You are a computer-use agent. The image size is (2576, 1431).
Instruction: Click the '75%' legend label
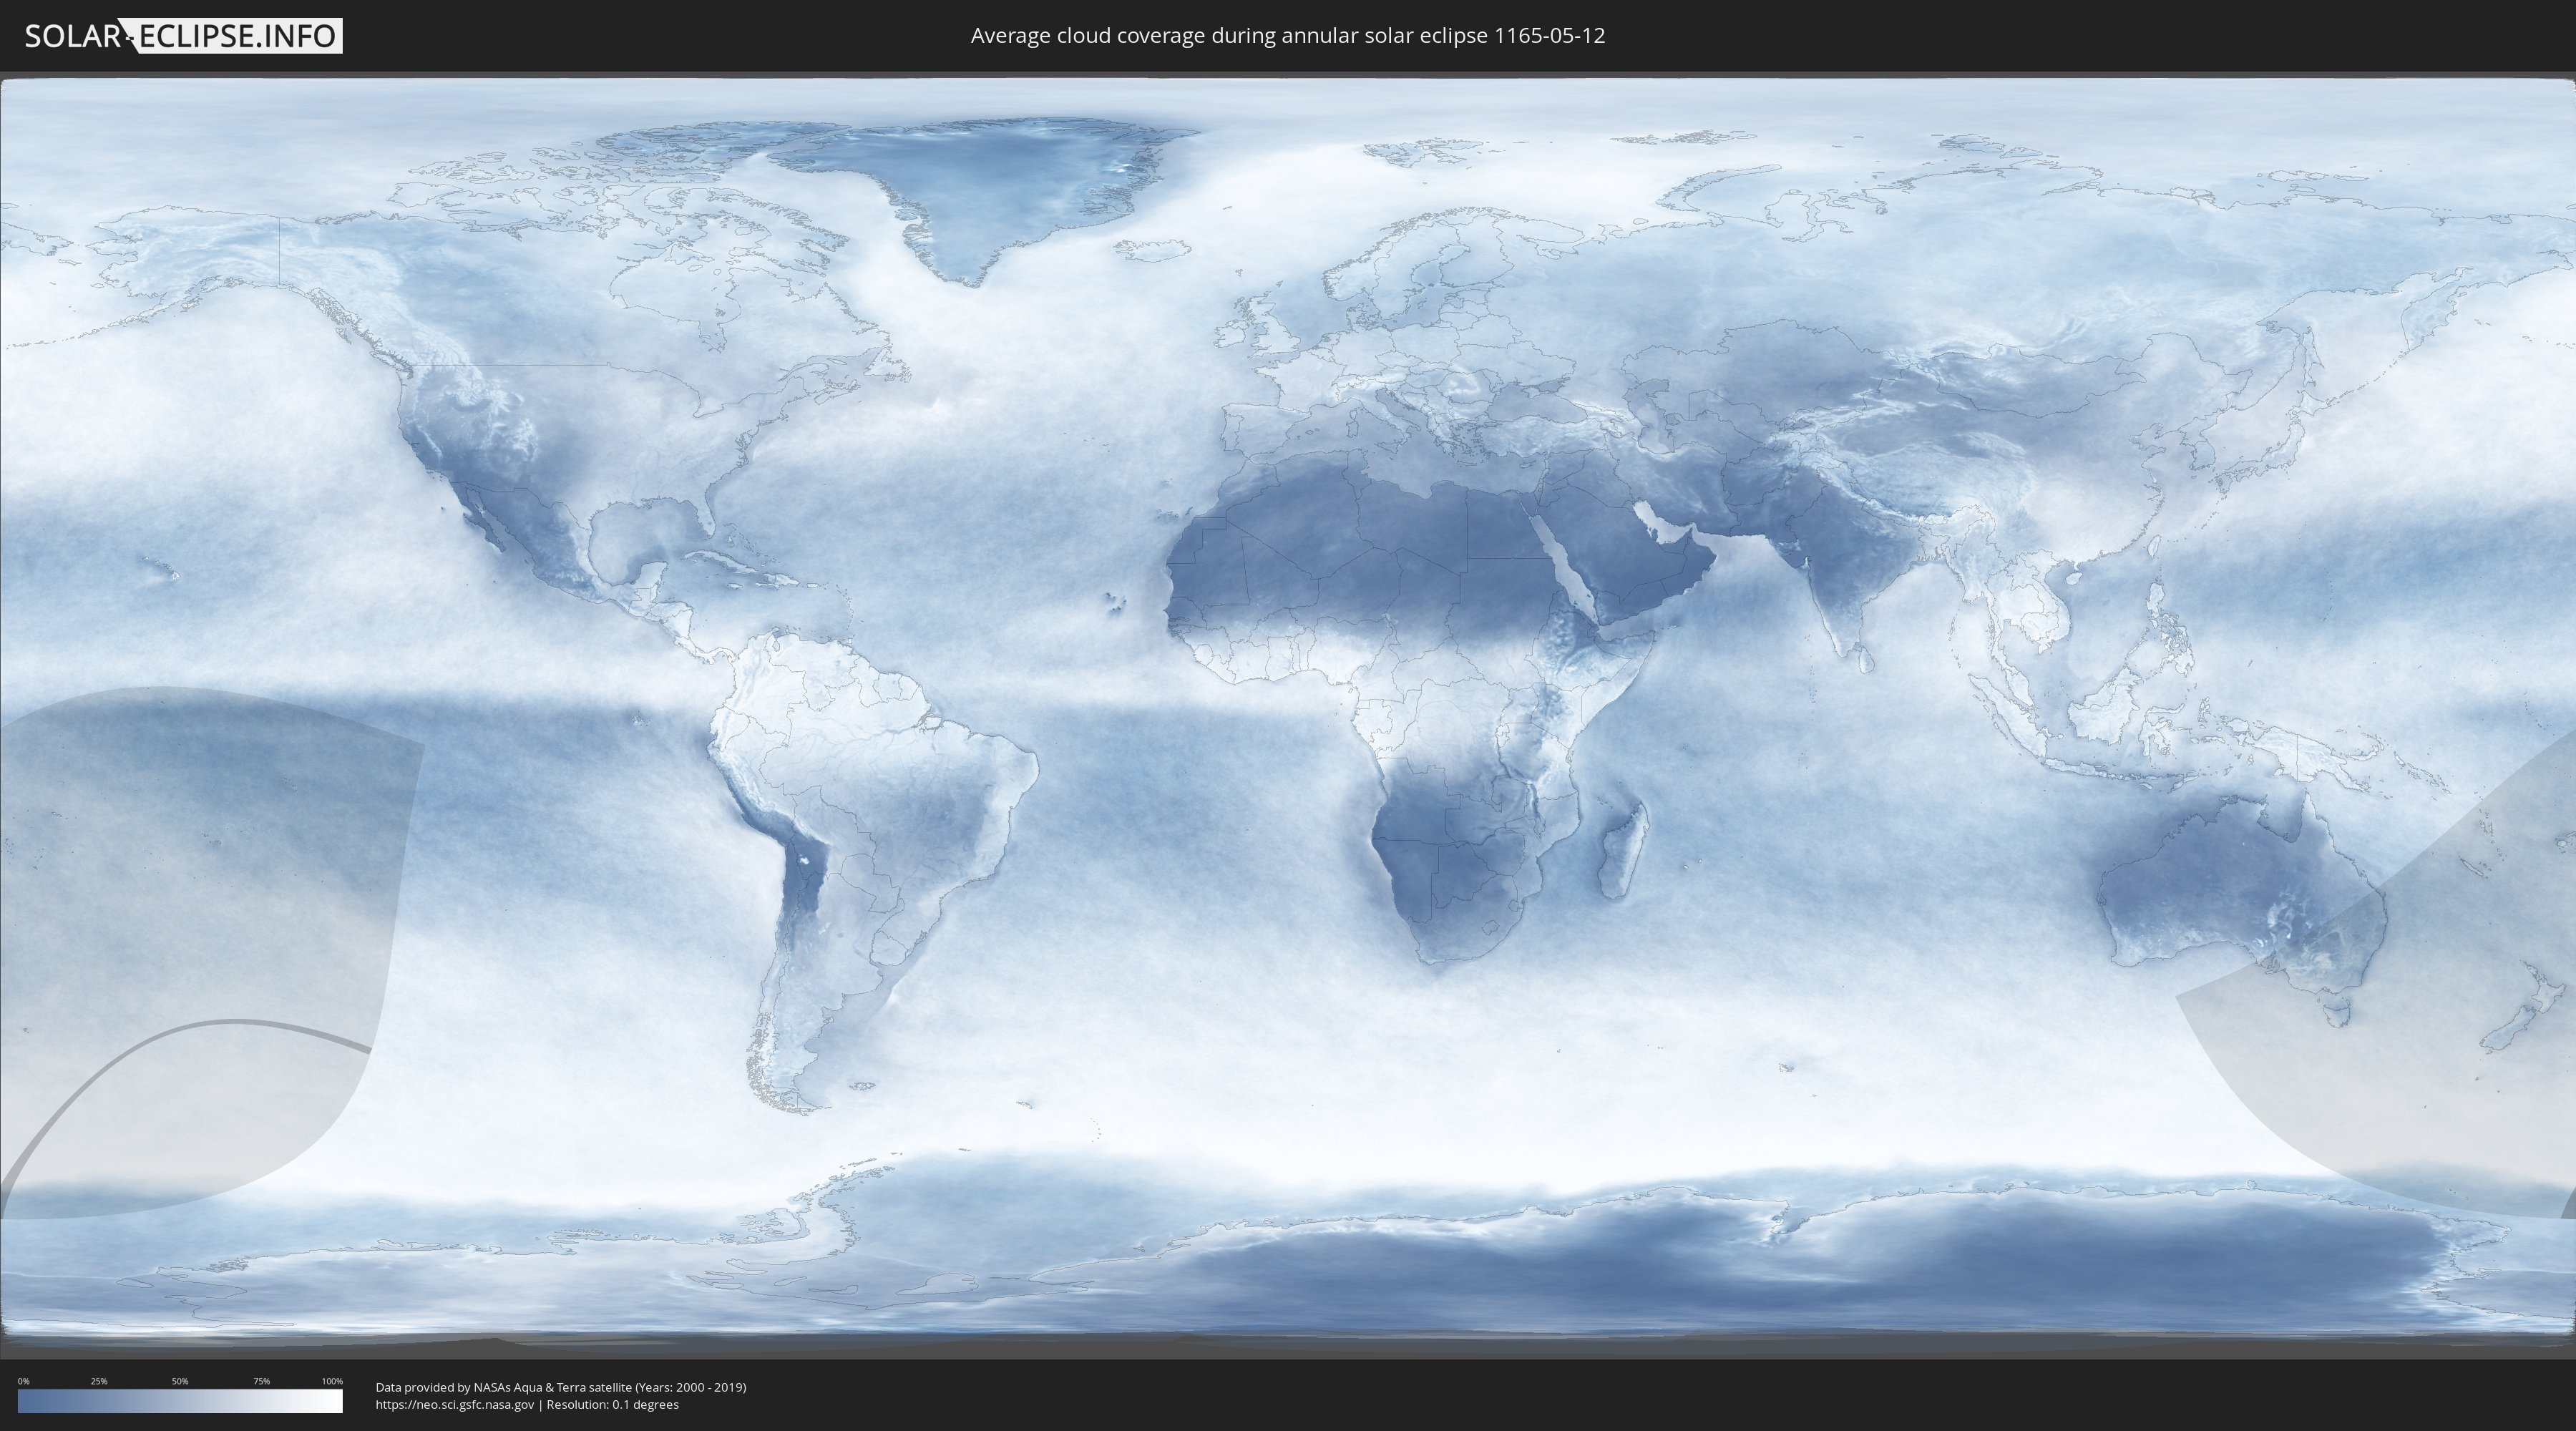[x=261, y=1381]
